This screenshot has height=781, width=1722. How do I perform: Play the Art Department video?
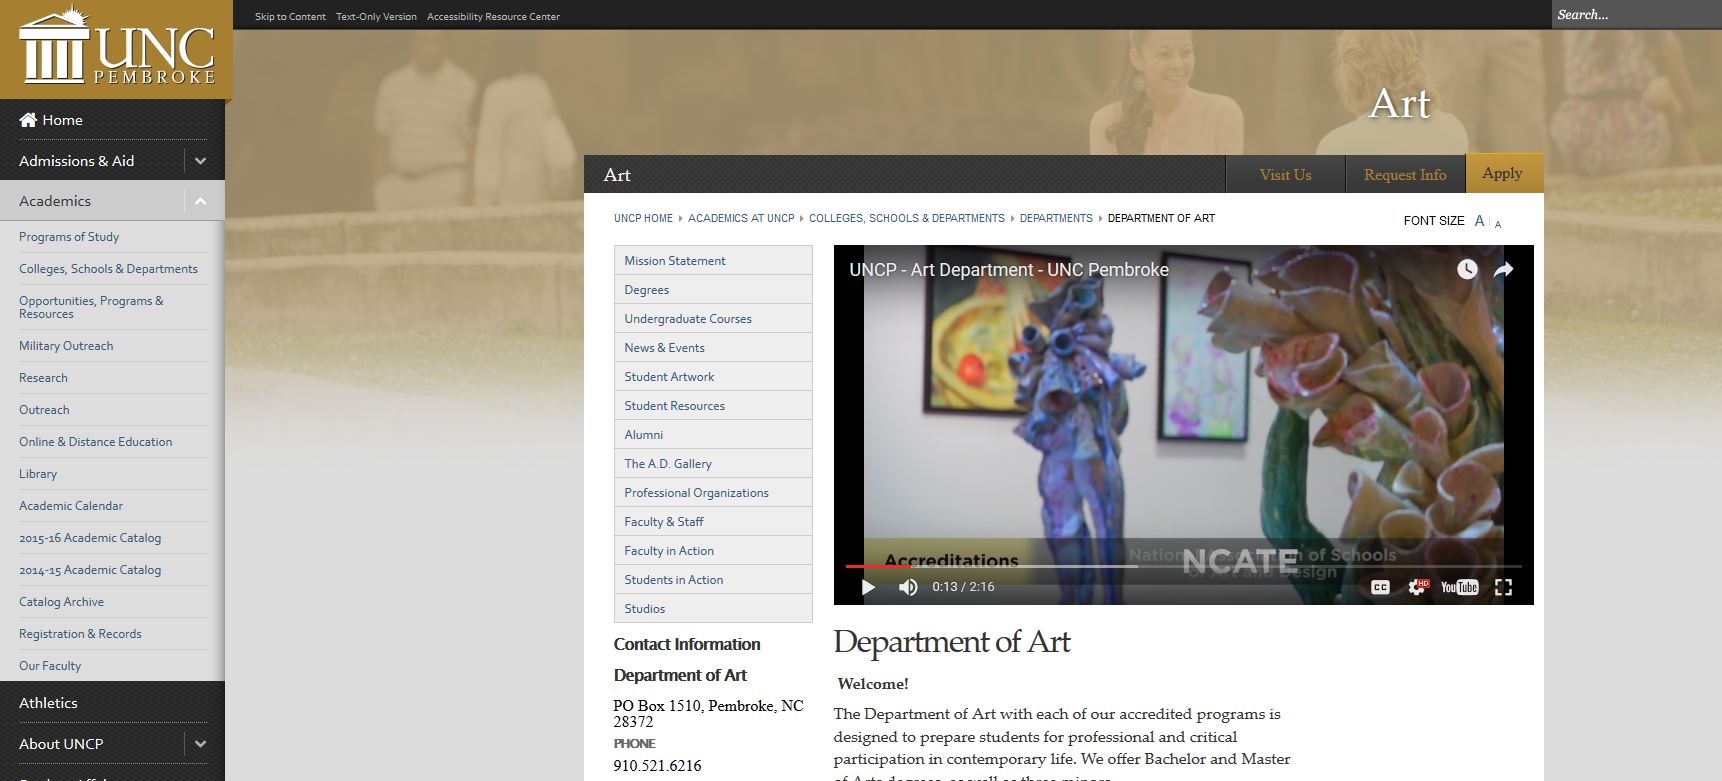868,587
